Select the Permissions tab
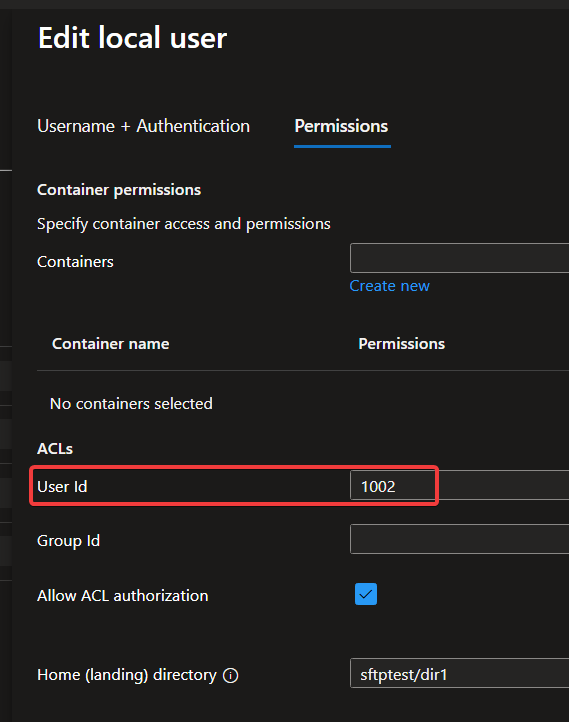 coord(341,126)
